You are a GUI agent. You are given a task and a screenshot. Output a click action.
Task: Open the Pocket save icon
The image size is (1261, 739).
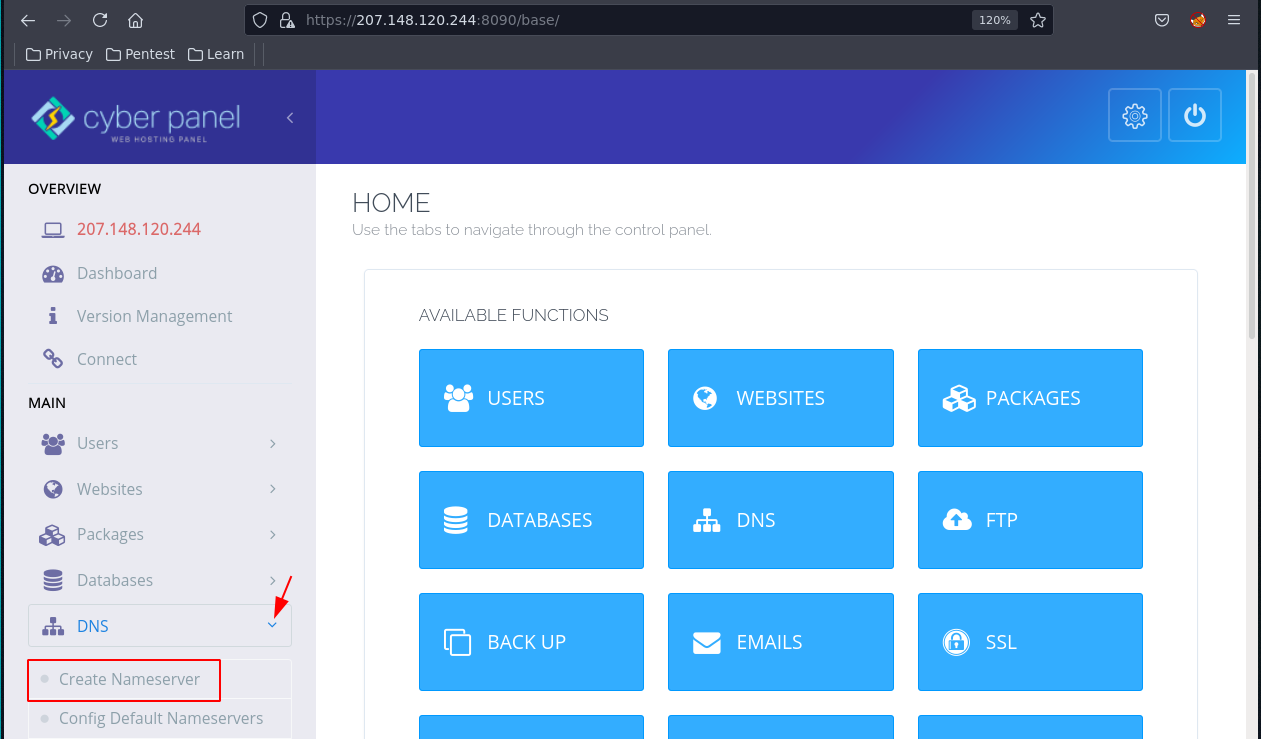click(x=1162, y=20)
